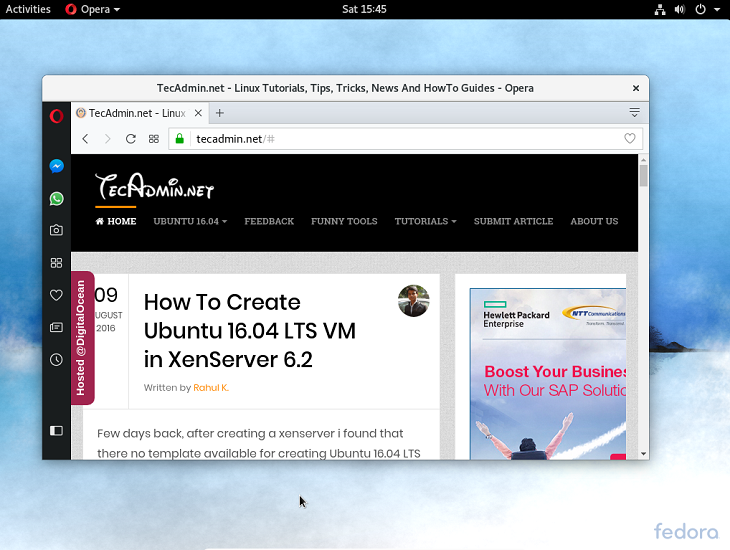Open the FEEDBACK nav item
The height and width of the screenshot is (550, 730).
coord(269,221)
